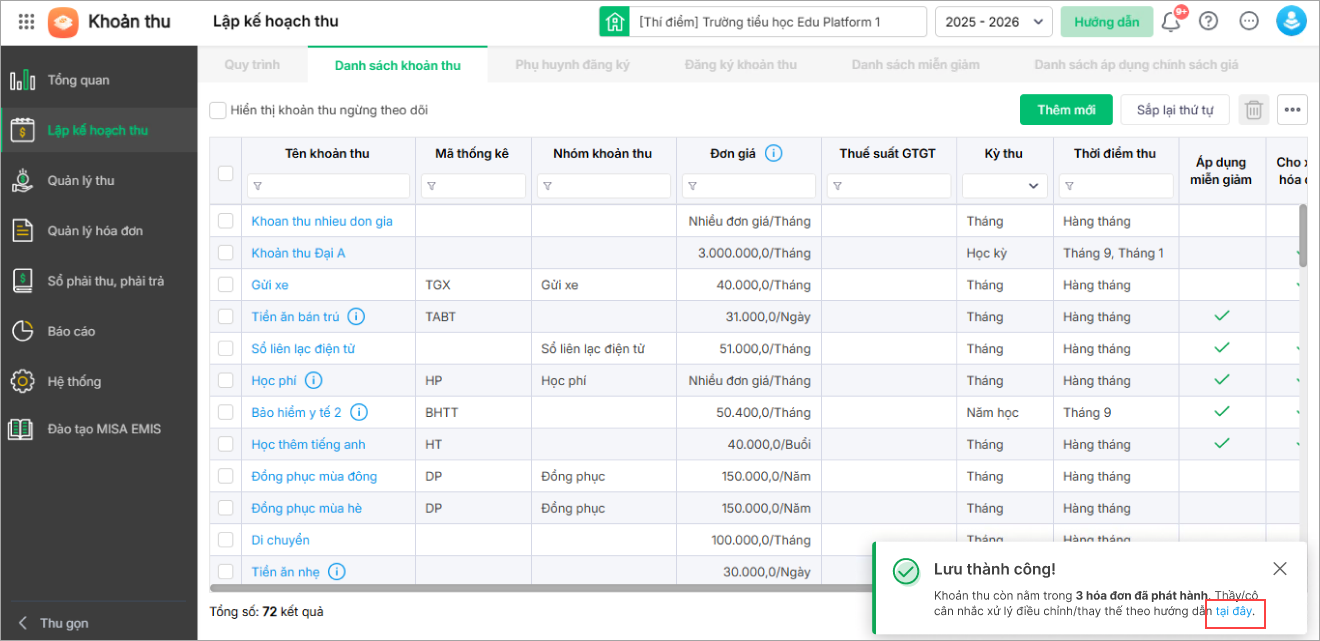Expand the Kỳ thu filter dropdown
Image resolution: width=1320 pixels, height=641 pixels.
coord(1005,186)
